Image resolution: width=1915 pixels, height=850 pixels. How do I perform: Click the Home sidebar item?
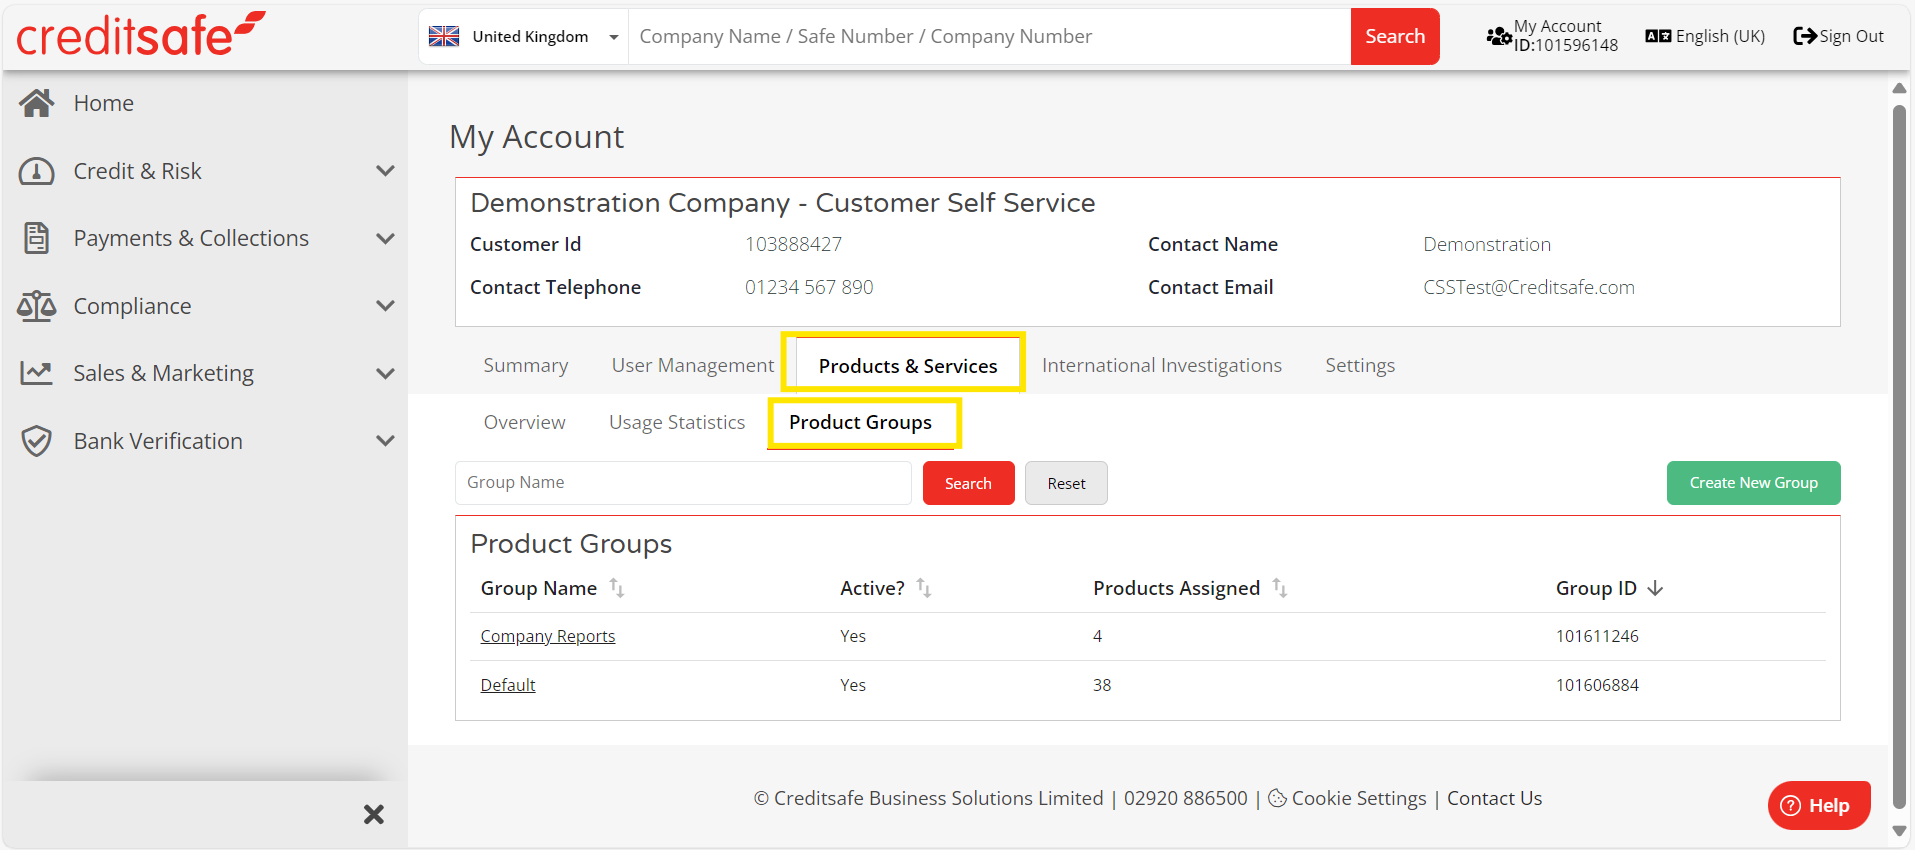coord(204,103)
